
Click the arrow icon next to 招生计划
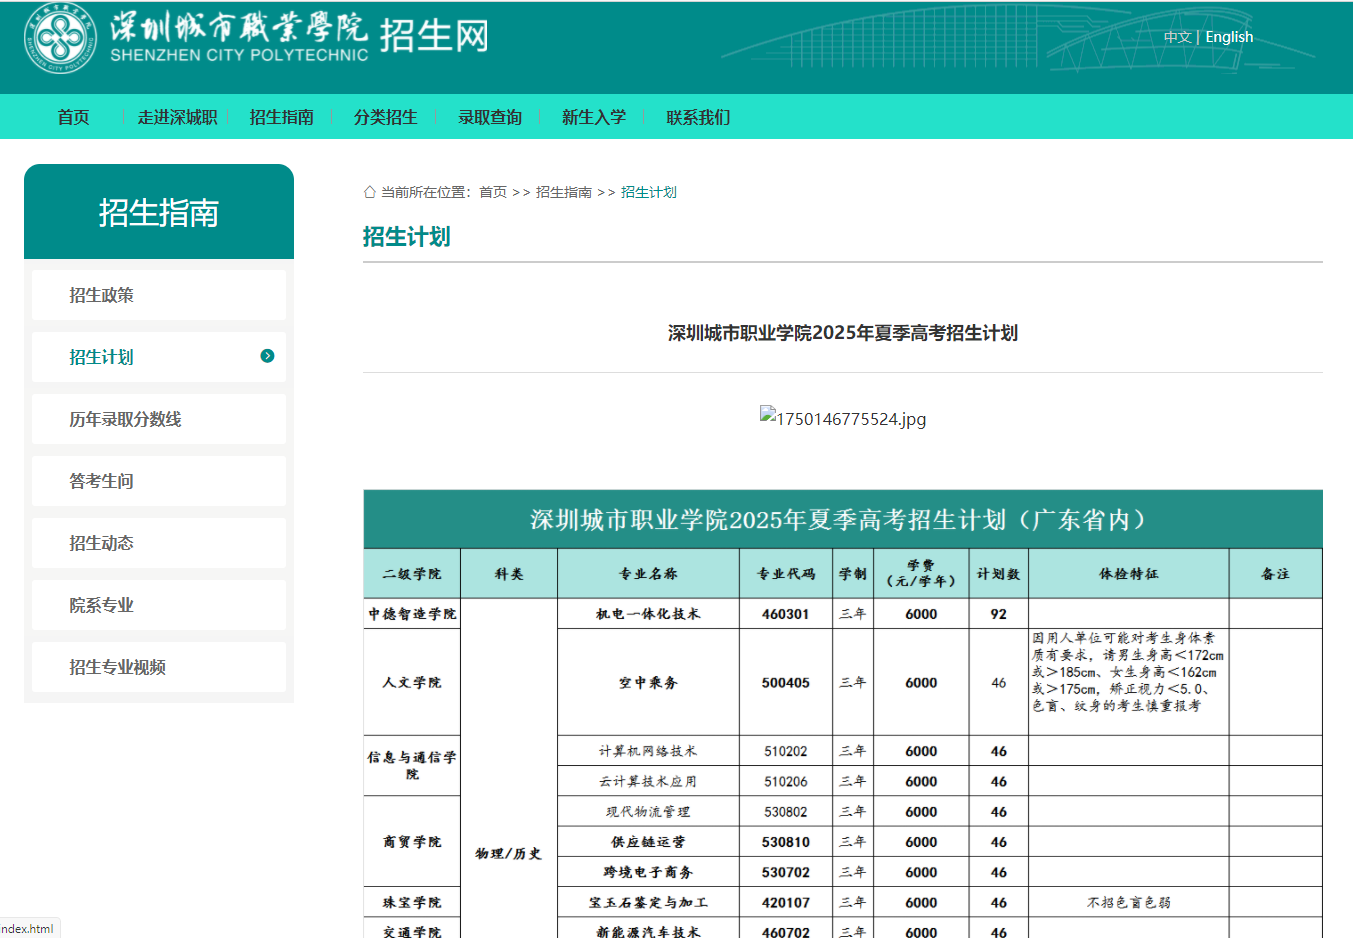pyautogui.click(x=267, y=357)
